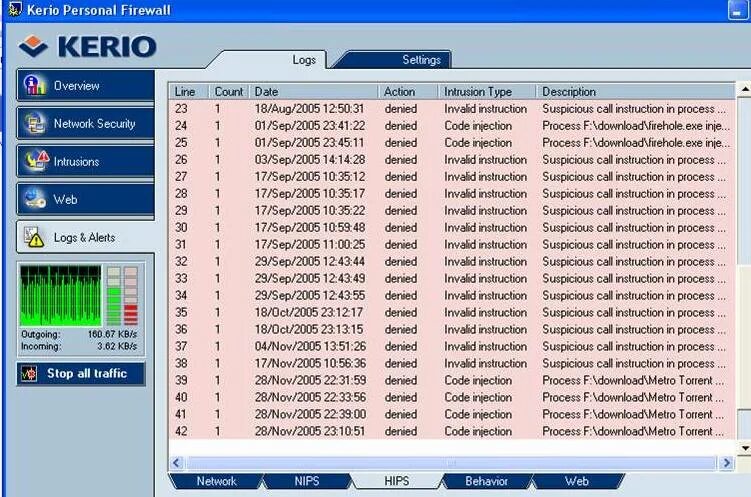The width and height of the screenshot is (751, 497).
Task: Click the Overview chart icon in the sidebar
Action: click(35, 85)
